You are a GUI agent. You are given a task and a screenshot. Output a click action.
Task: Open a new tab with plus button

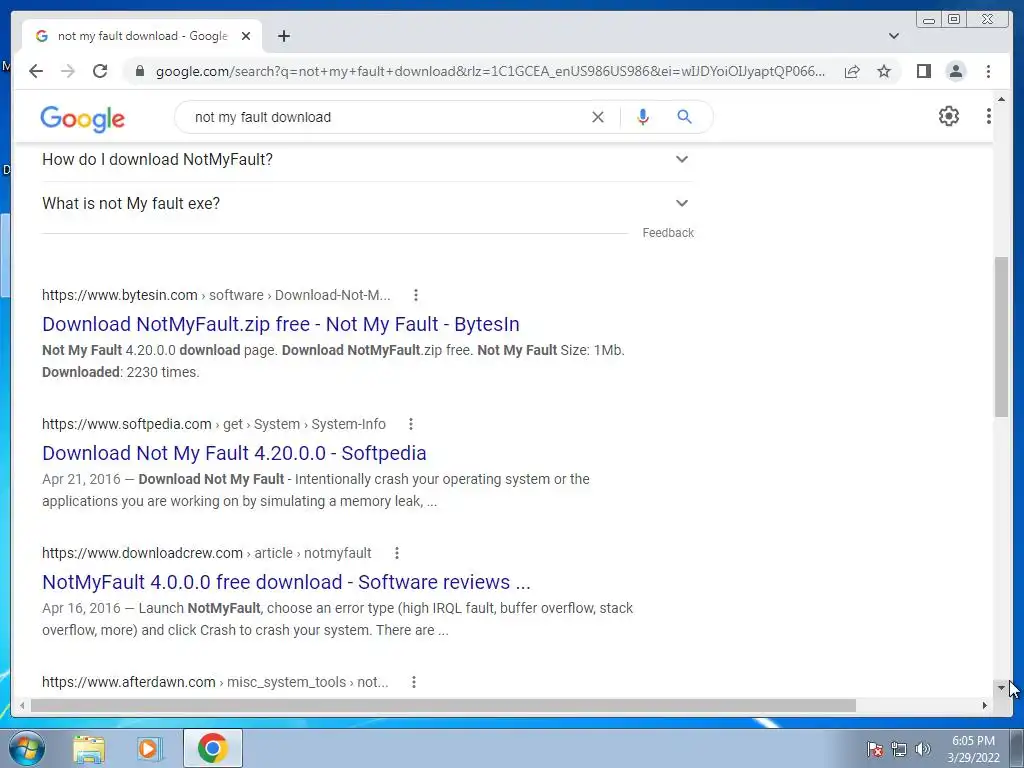(283, 36)
